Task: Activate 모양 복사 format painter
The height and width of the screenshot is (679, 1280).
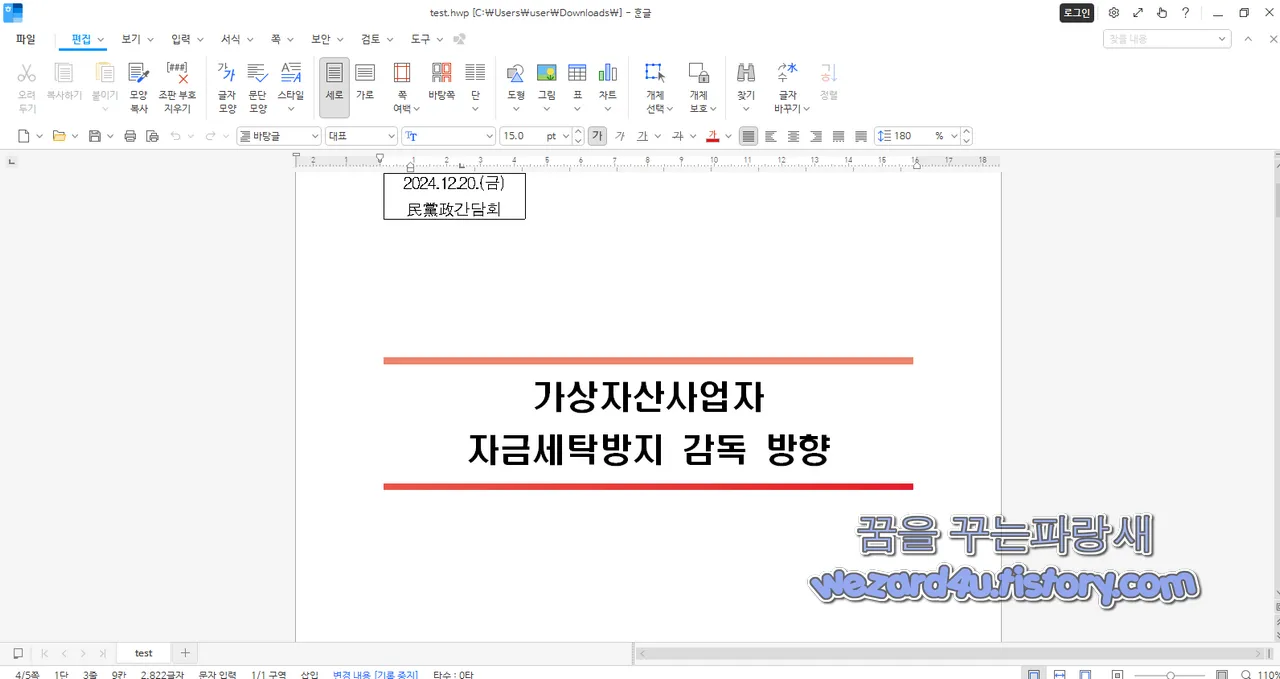Action: 139,85
